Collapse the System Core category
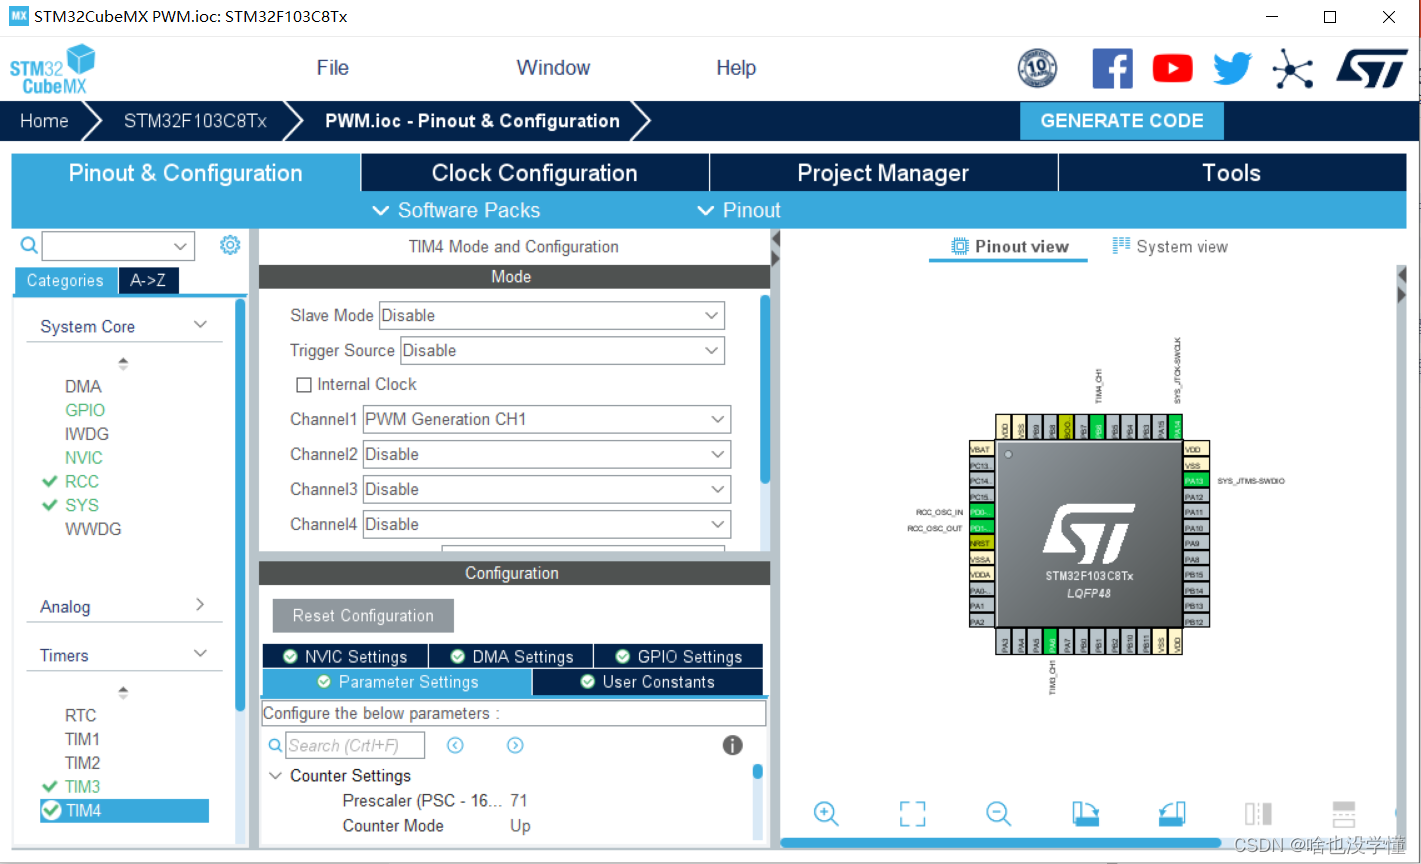The height and width of the screenshot is (864, 1421). (200, 325)
